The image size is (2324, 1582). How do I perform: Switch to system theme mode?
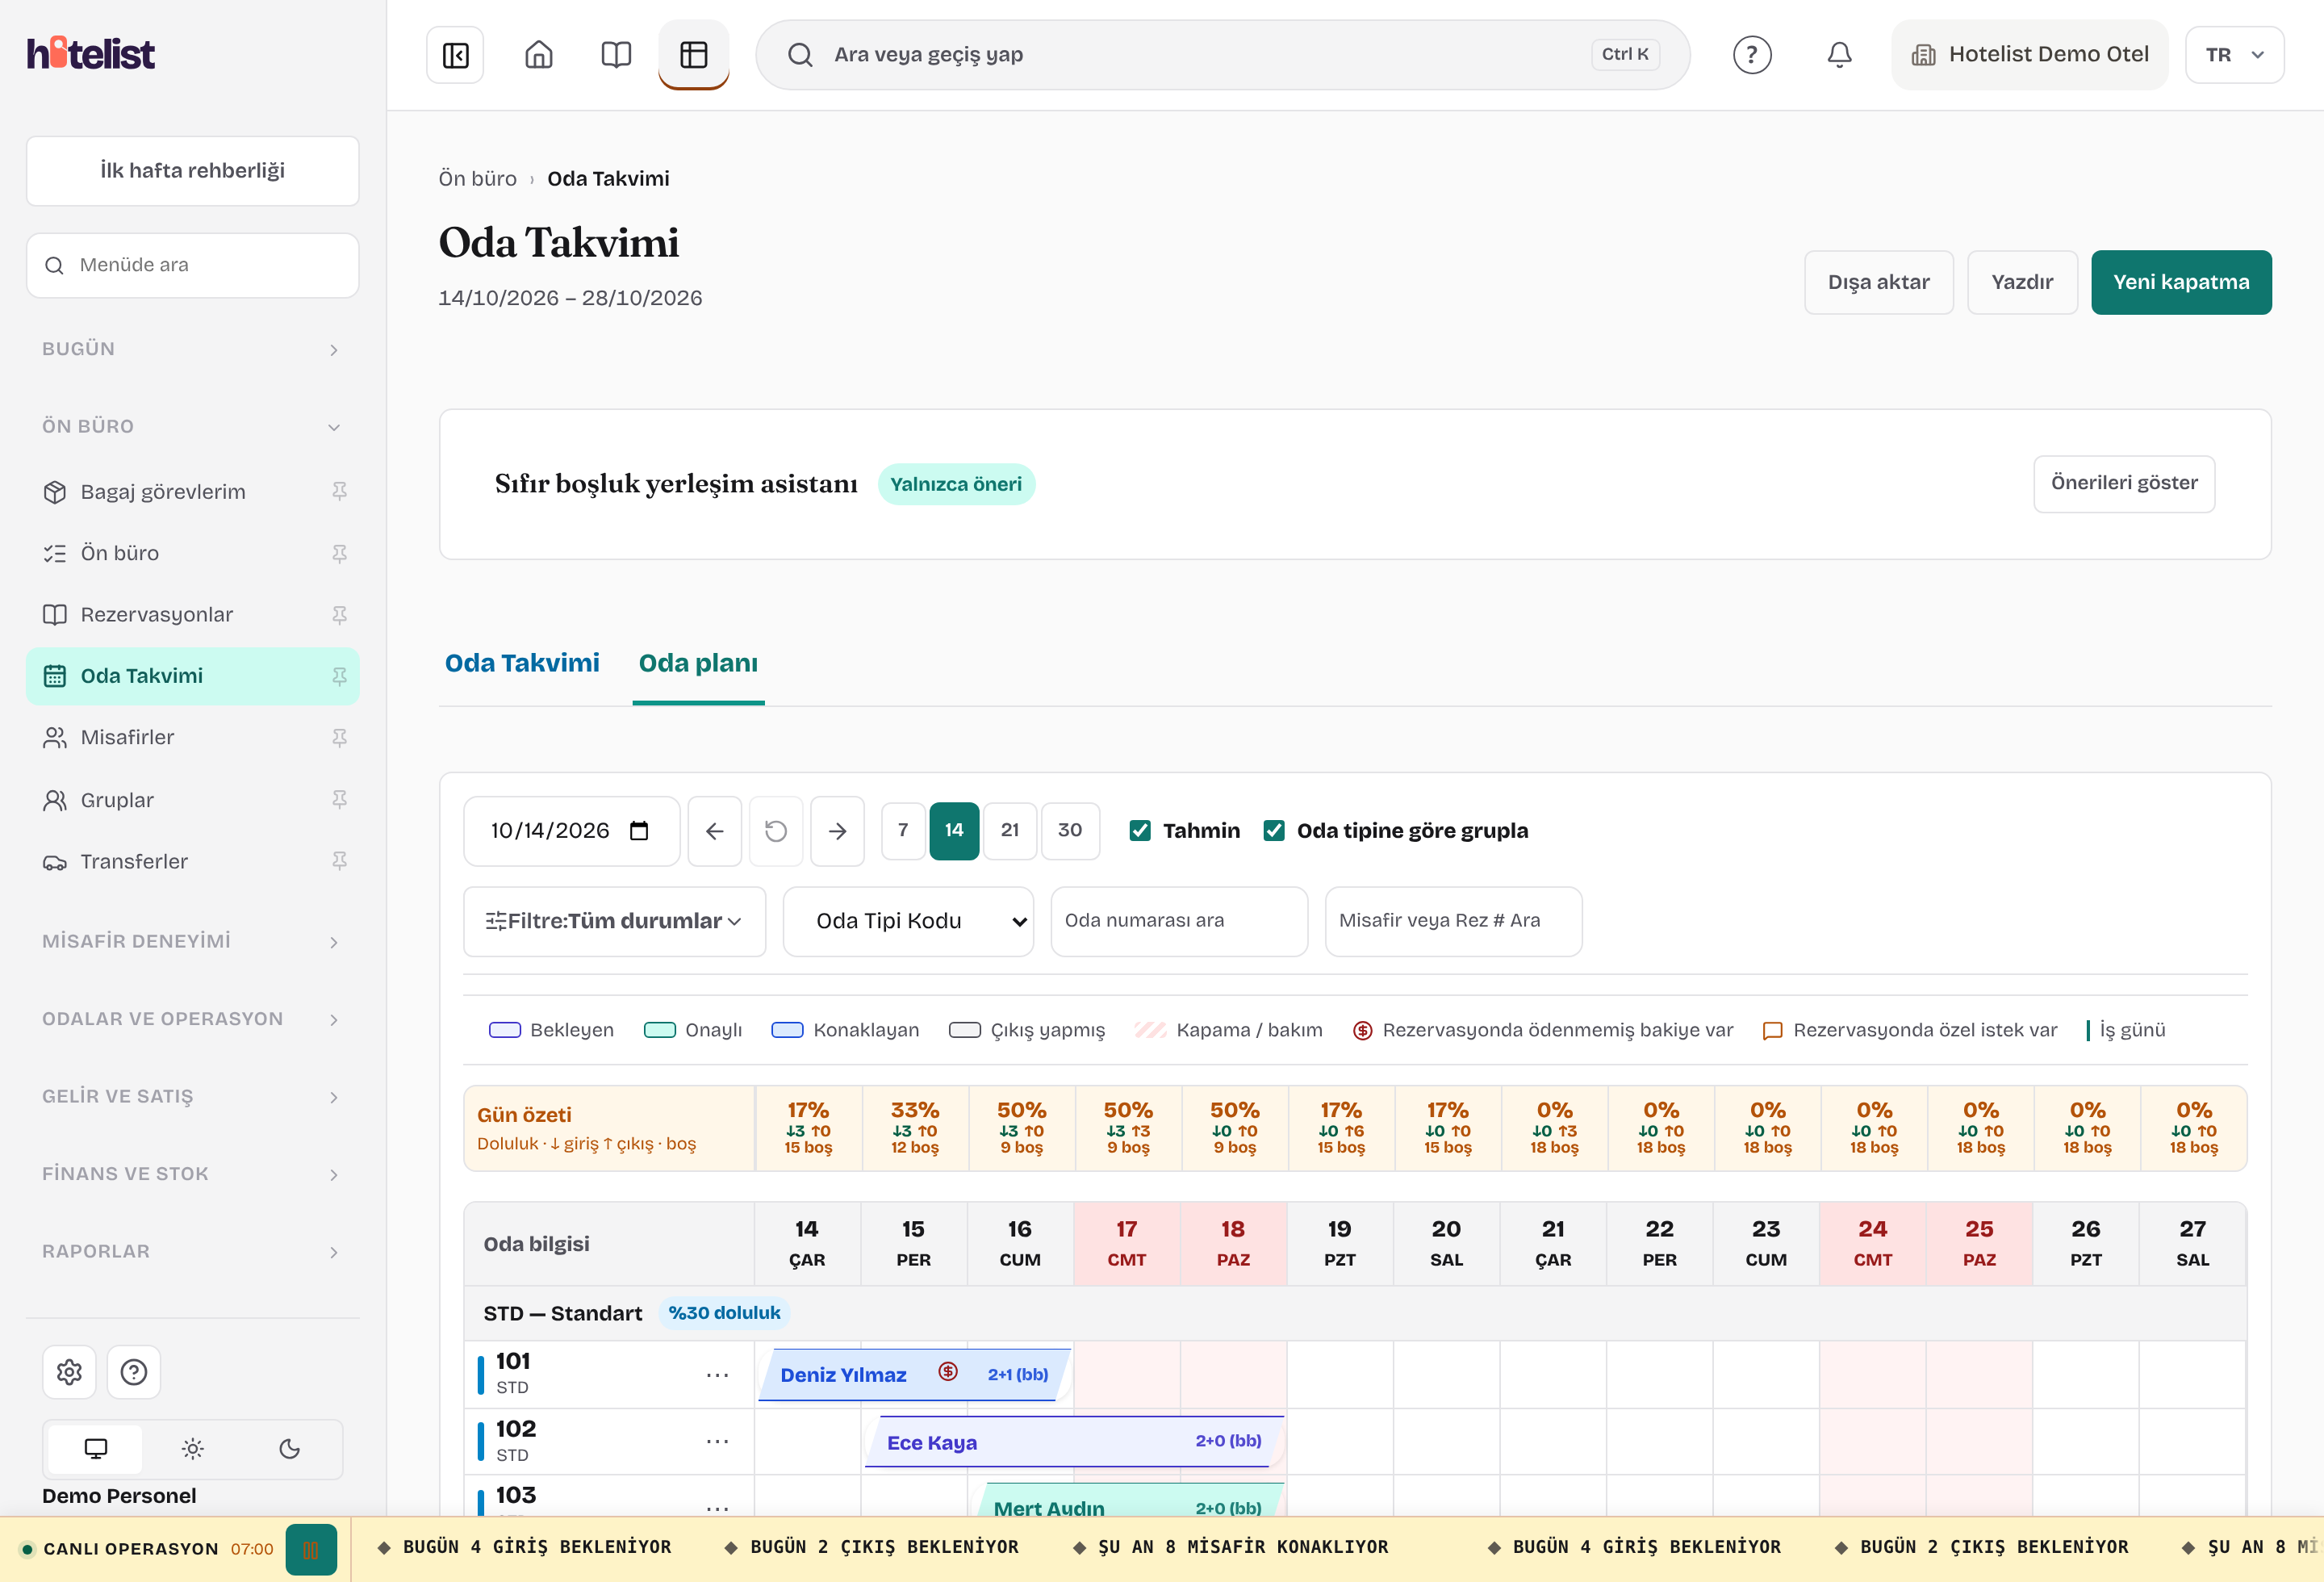click(96, 1448)
